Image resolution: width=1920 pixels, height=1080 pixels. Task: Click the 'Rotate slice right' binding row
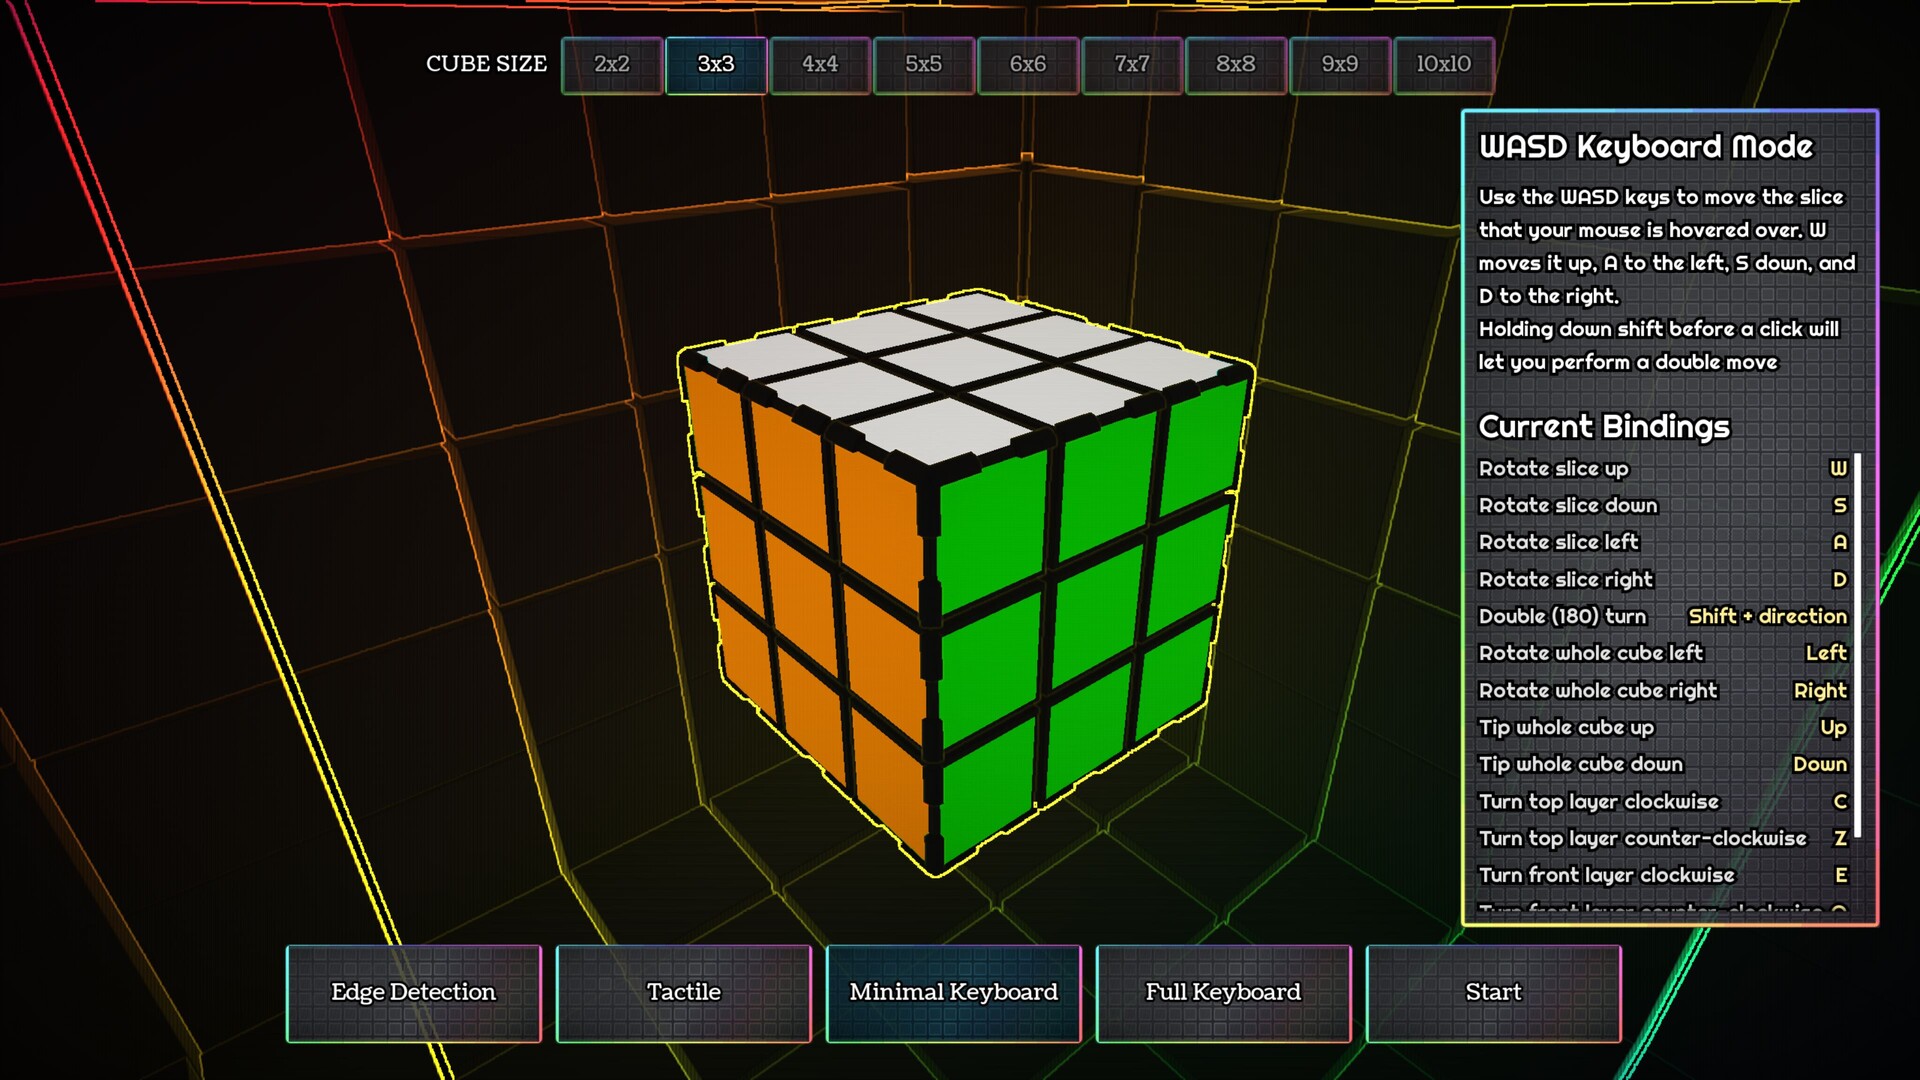click(1663, 579)
